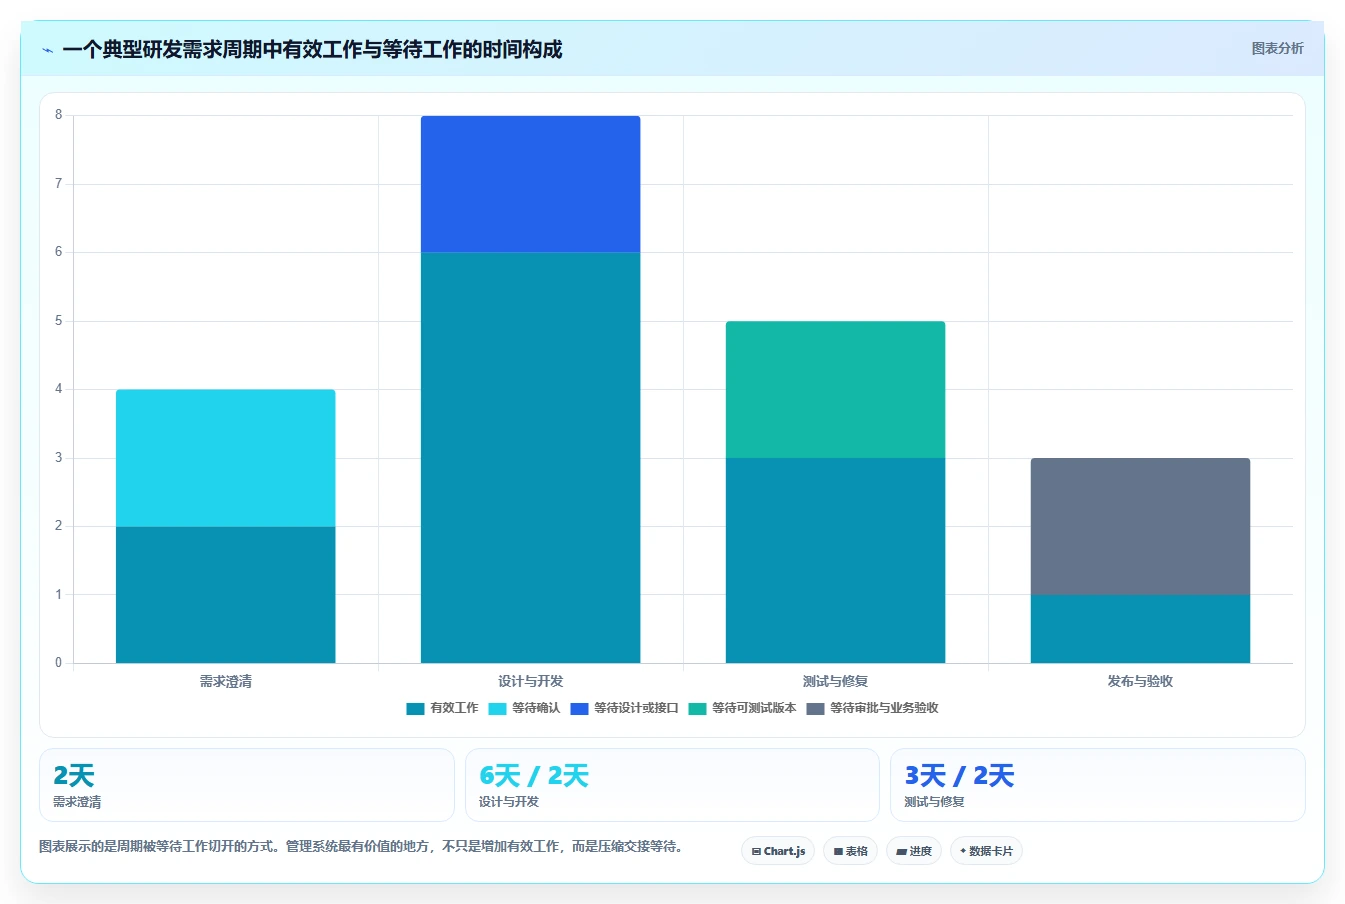This screenshot has height=904, width=1345.
Task: Click the 表格 tag chip
Action: click(x=850, y=851)
